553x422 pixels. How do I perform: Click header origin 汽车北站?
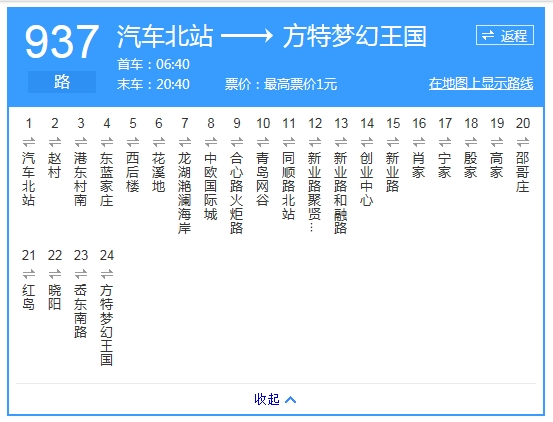tap(165, 36)
